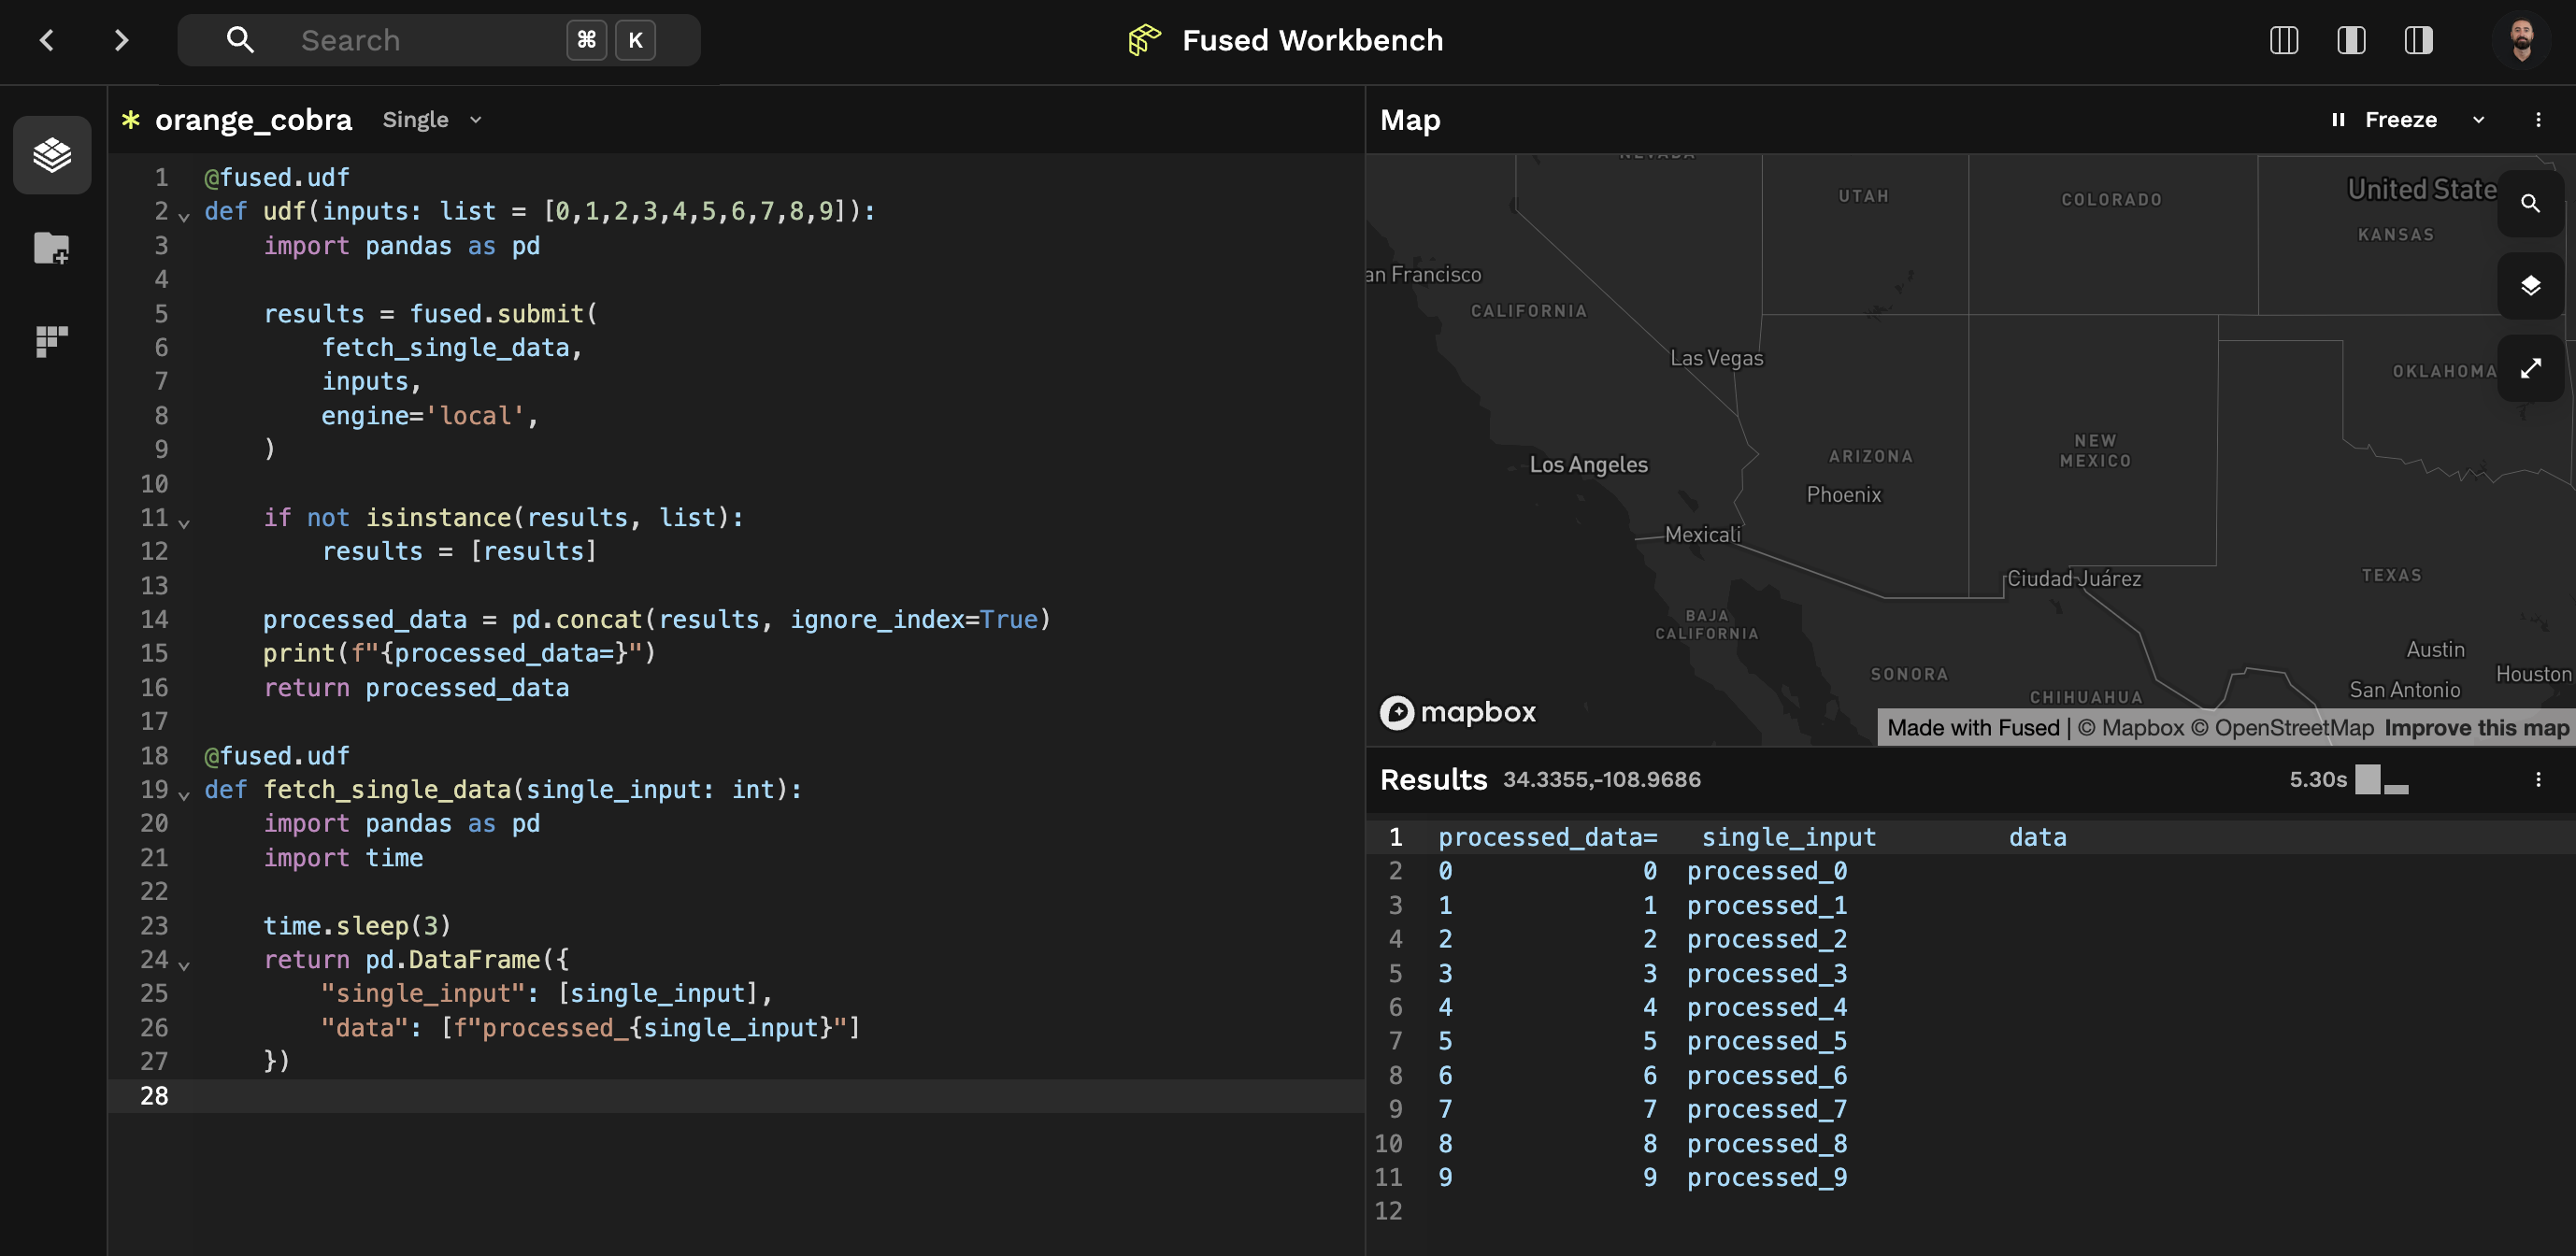Click the Results panel title
Image resolution: width=2576 pixels, height=1256 pixels.
click(1433, 780)
